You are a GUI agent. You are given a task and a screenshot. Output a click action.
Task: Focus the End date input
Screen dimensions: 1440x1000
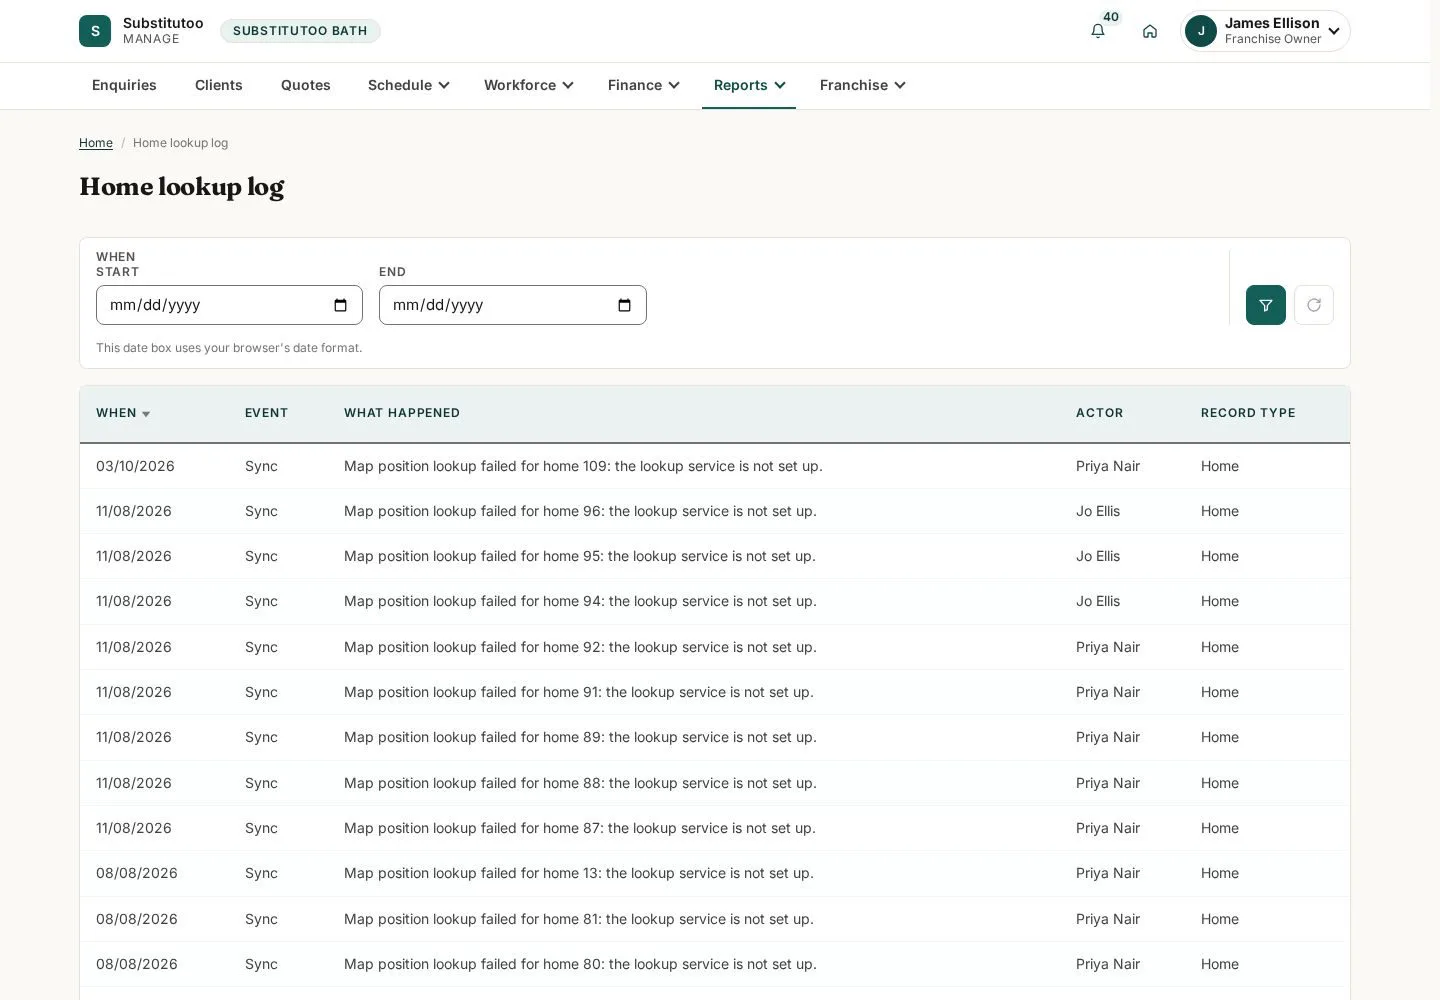(x=513, y=305)
